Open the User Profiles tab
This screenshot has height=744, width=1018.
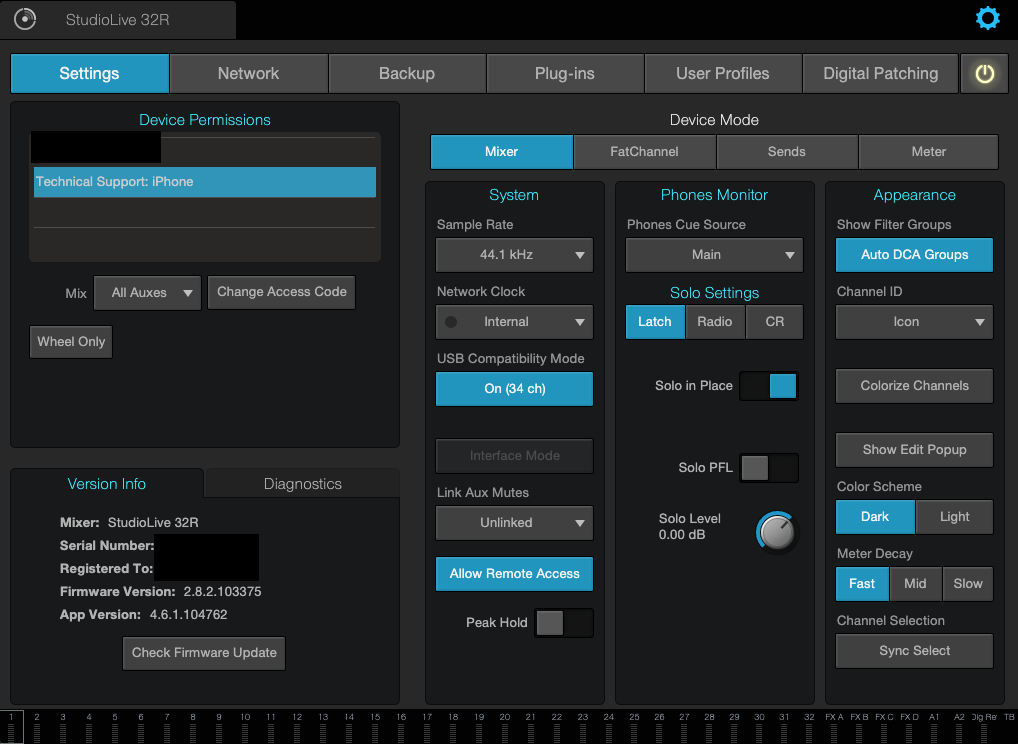(x=723, y=73)
